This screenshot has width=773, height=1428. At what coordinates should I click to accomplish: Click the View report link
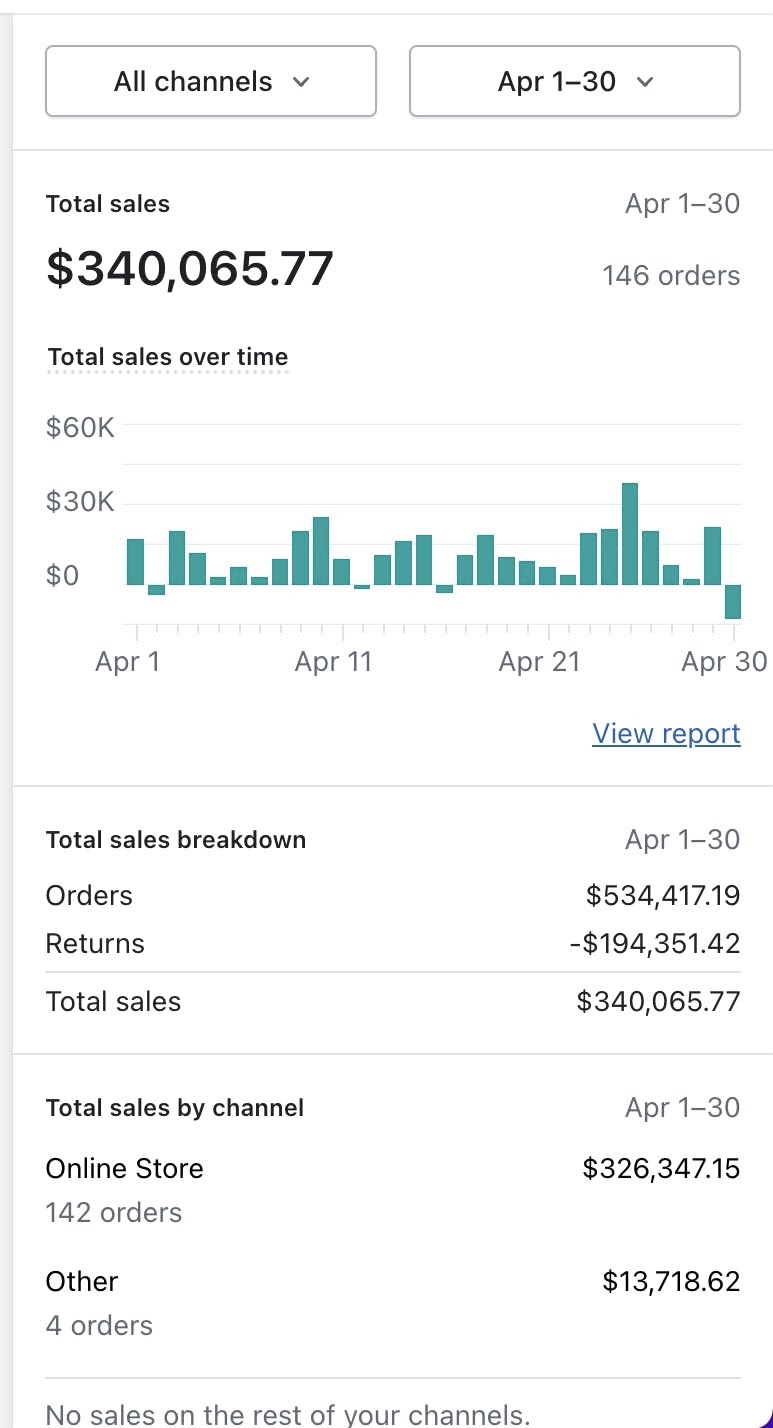pos(666,733)
